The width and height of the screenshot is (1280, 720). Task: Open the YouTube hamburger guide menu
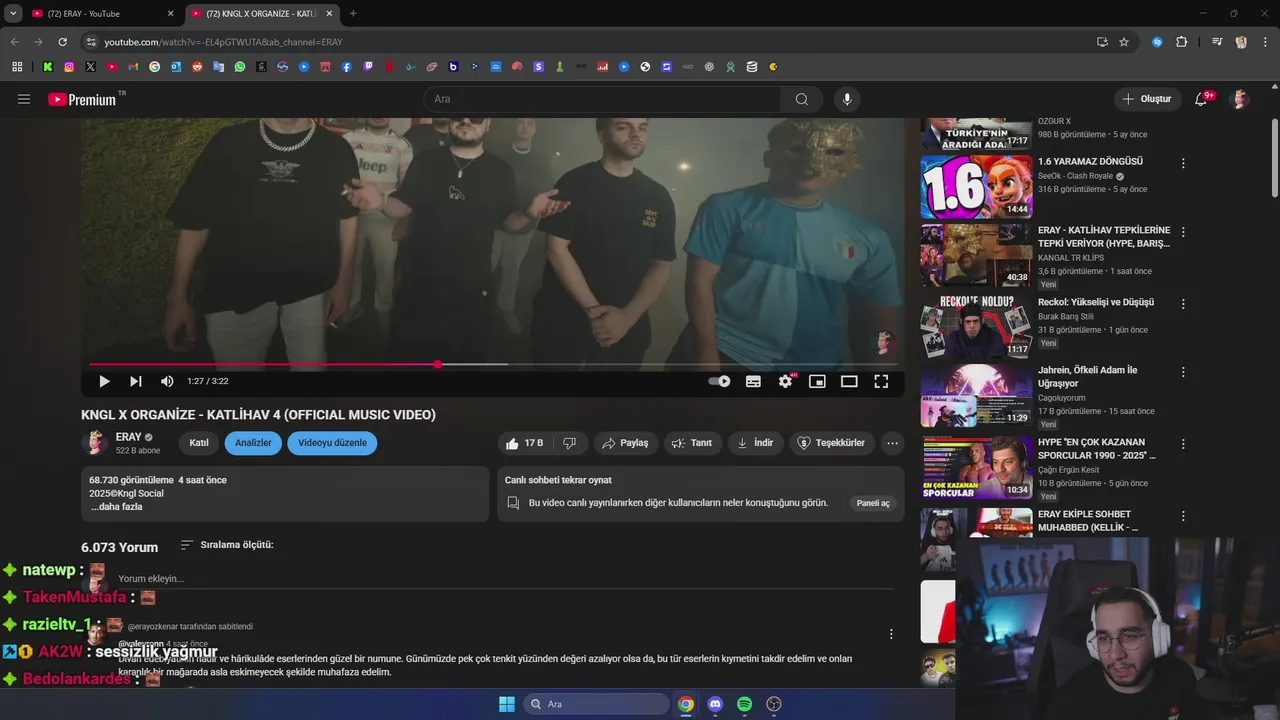point(24,99)
